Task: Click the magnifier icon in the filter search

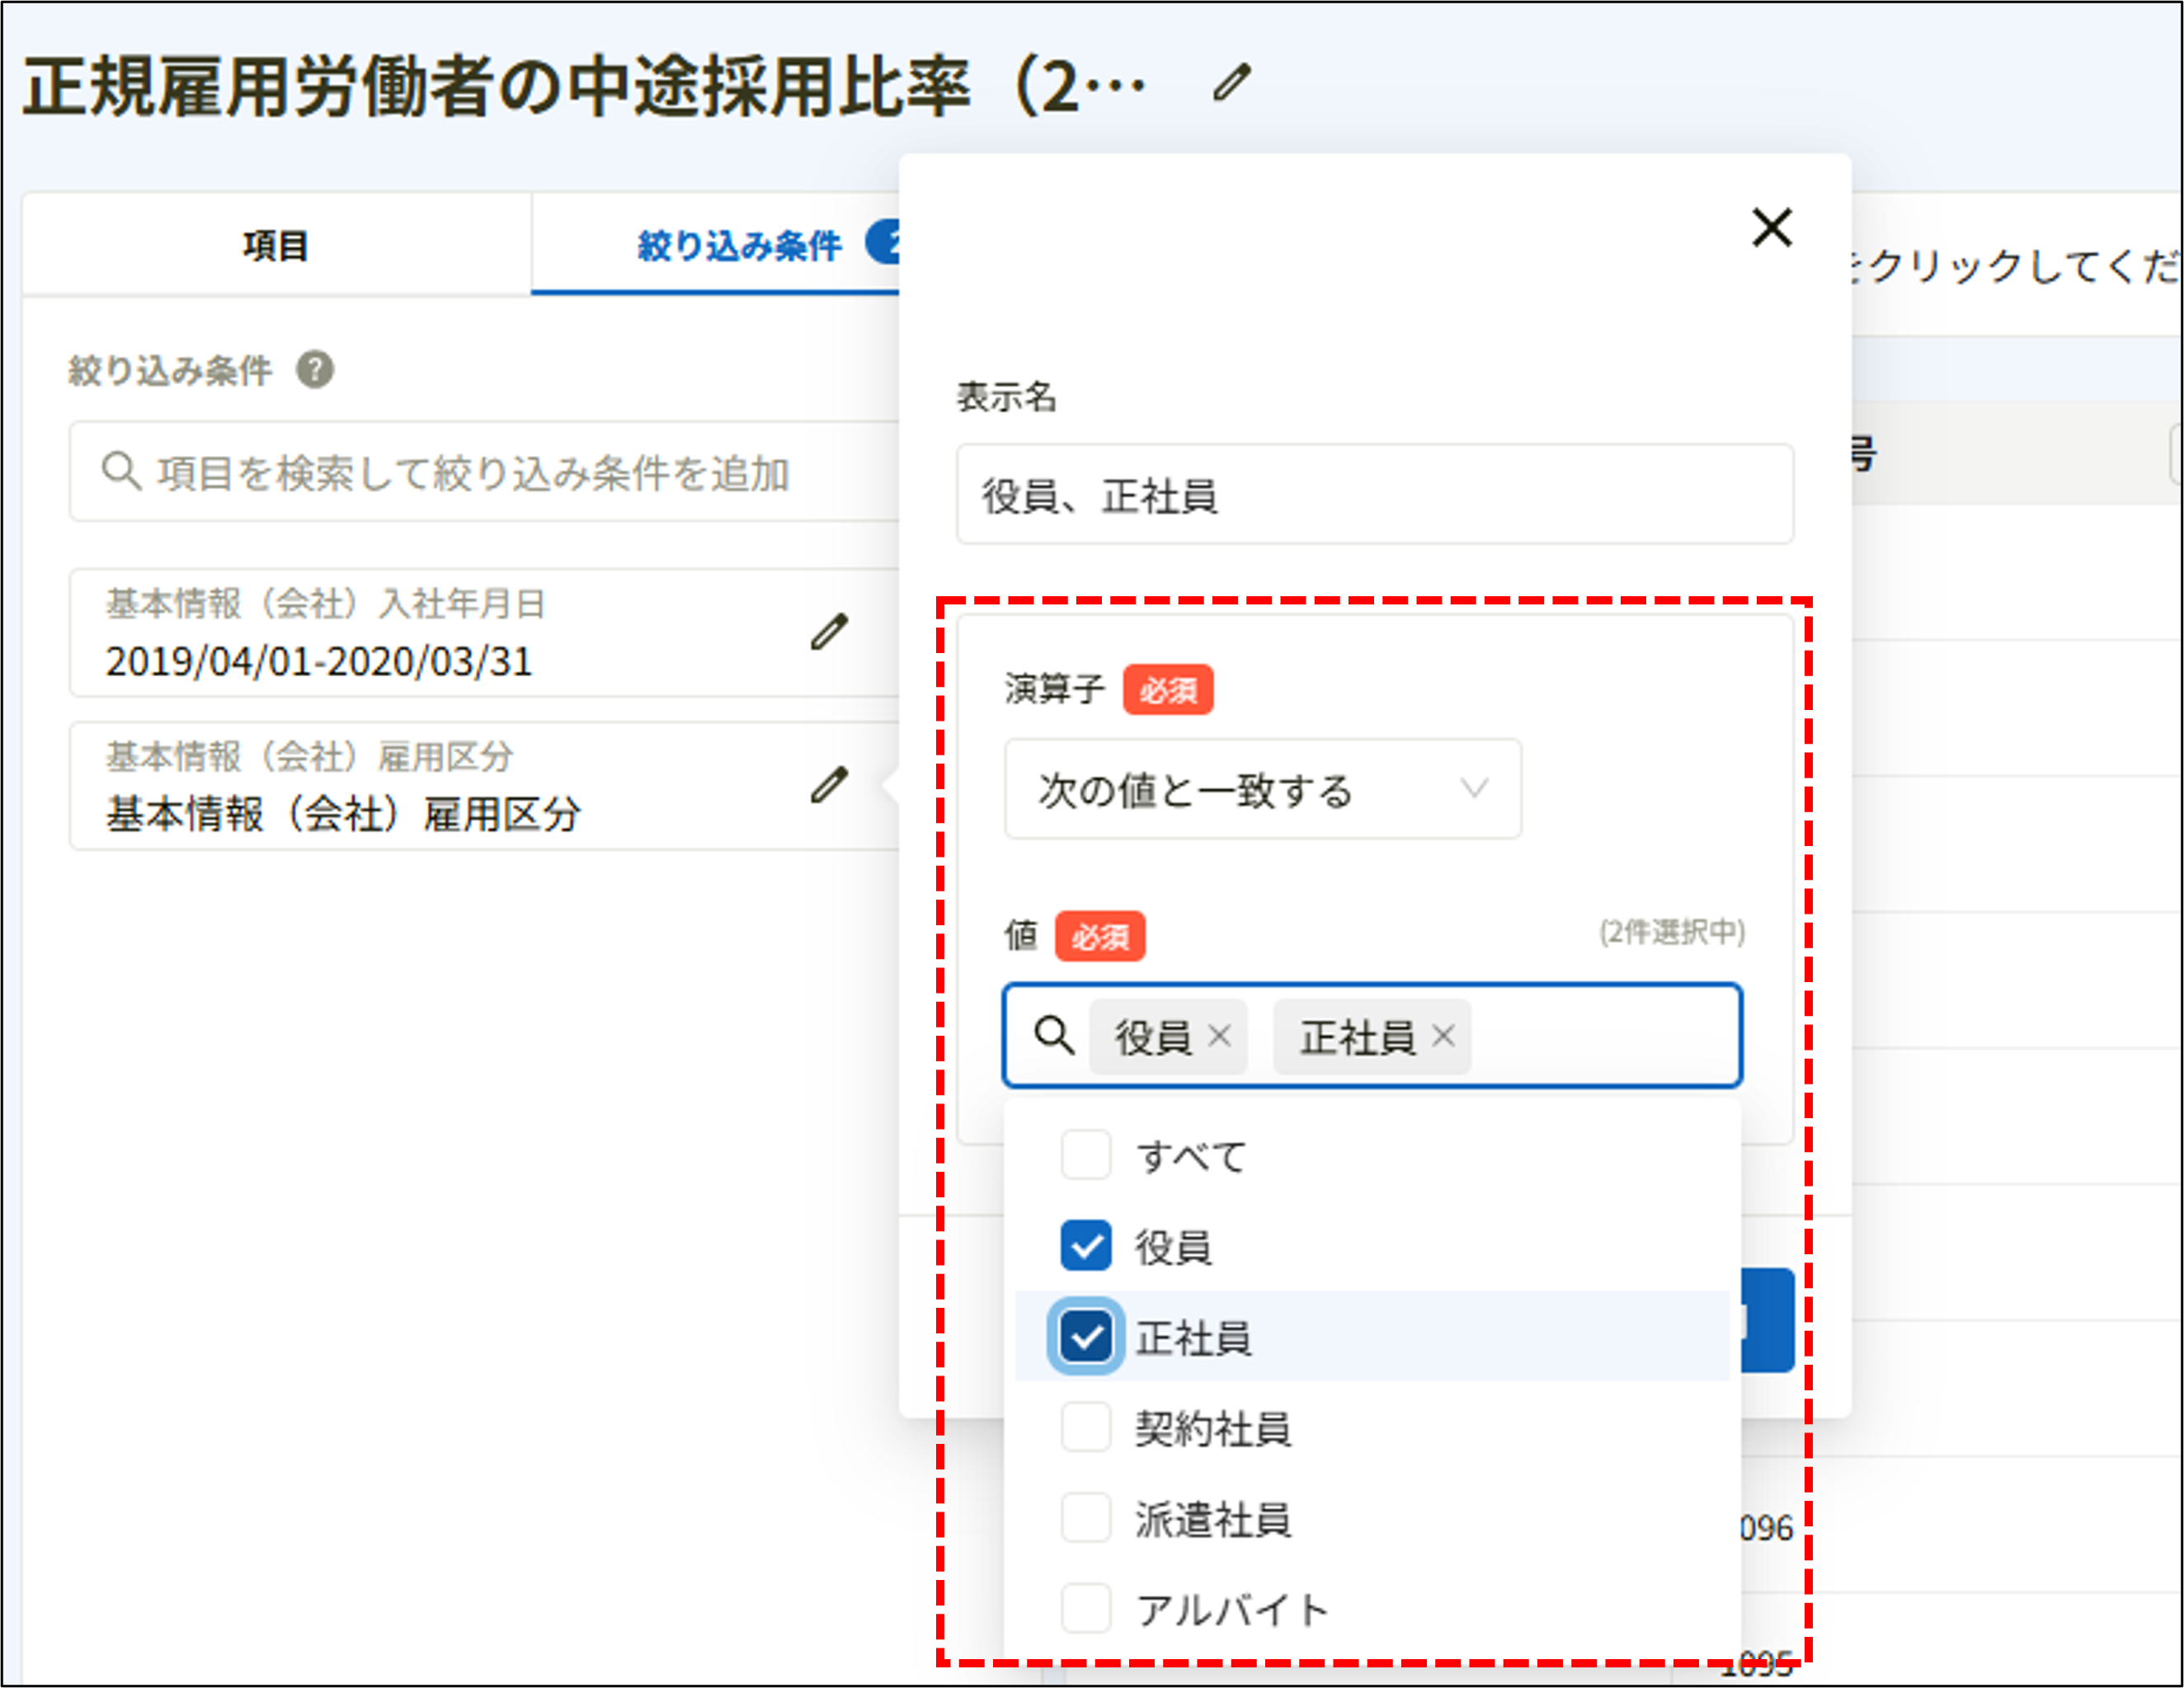Action: (122, 472)
